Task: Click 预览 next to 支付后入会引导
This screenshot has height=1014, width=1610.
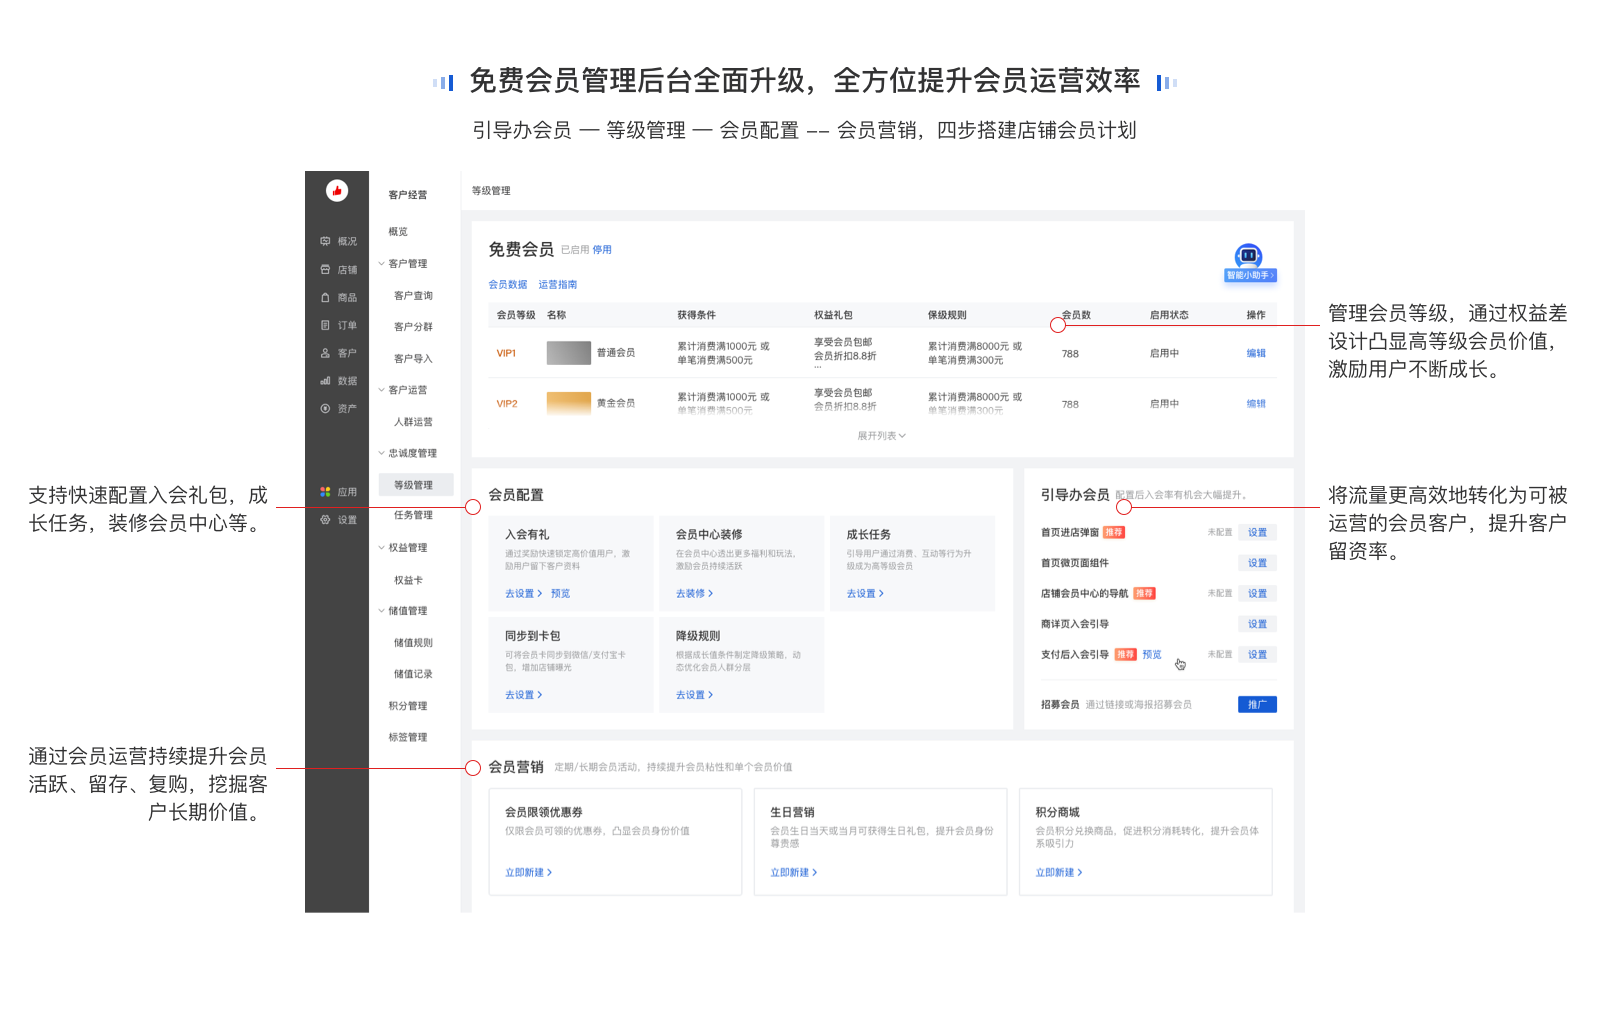Action: (x=1152, y=655)
